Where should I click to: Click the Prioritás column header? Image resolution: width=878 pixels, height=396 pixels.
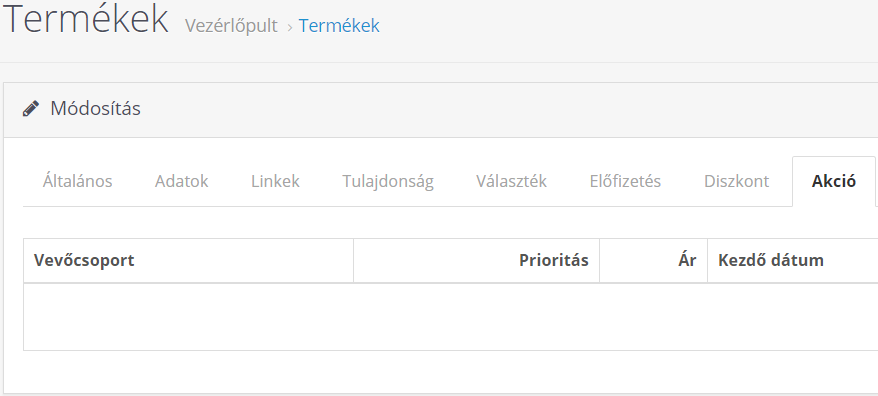click(x=477, y=260)
